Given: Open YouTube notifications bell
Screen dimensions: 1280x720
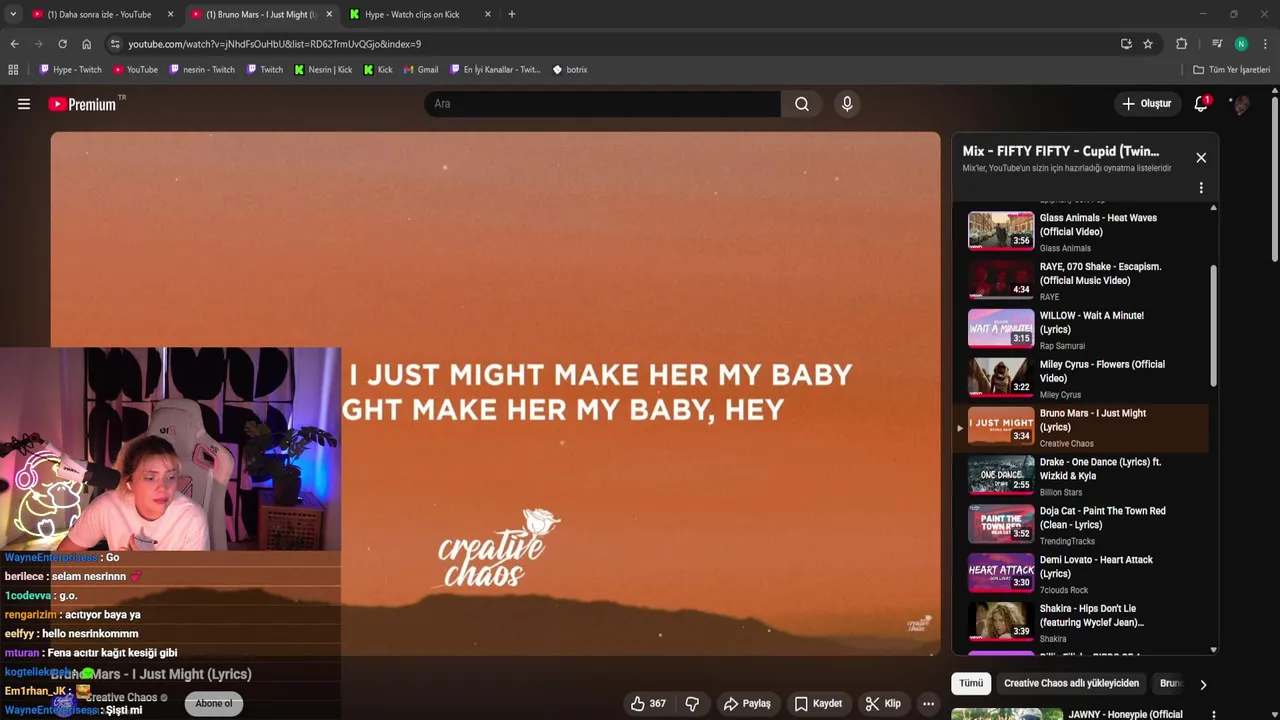Looking at the screenshot, I should point(1201,104).
